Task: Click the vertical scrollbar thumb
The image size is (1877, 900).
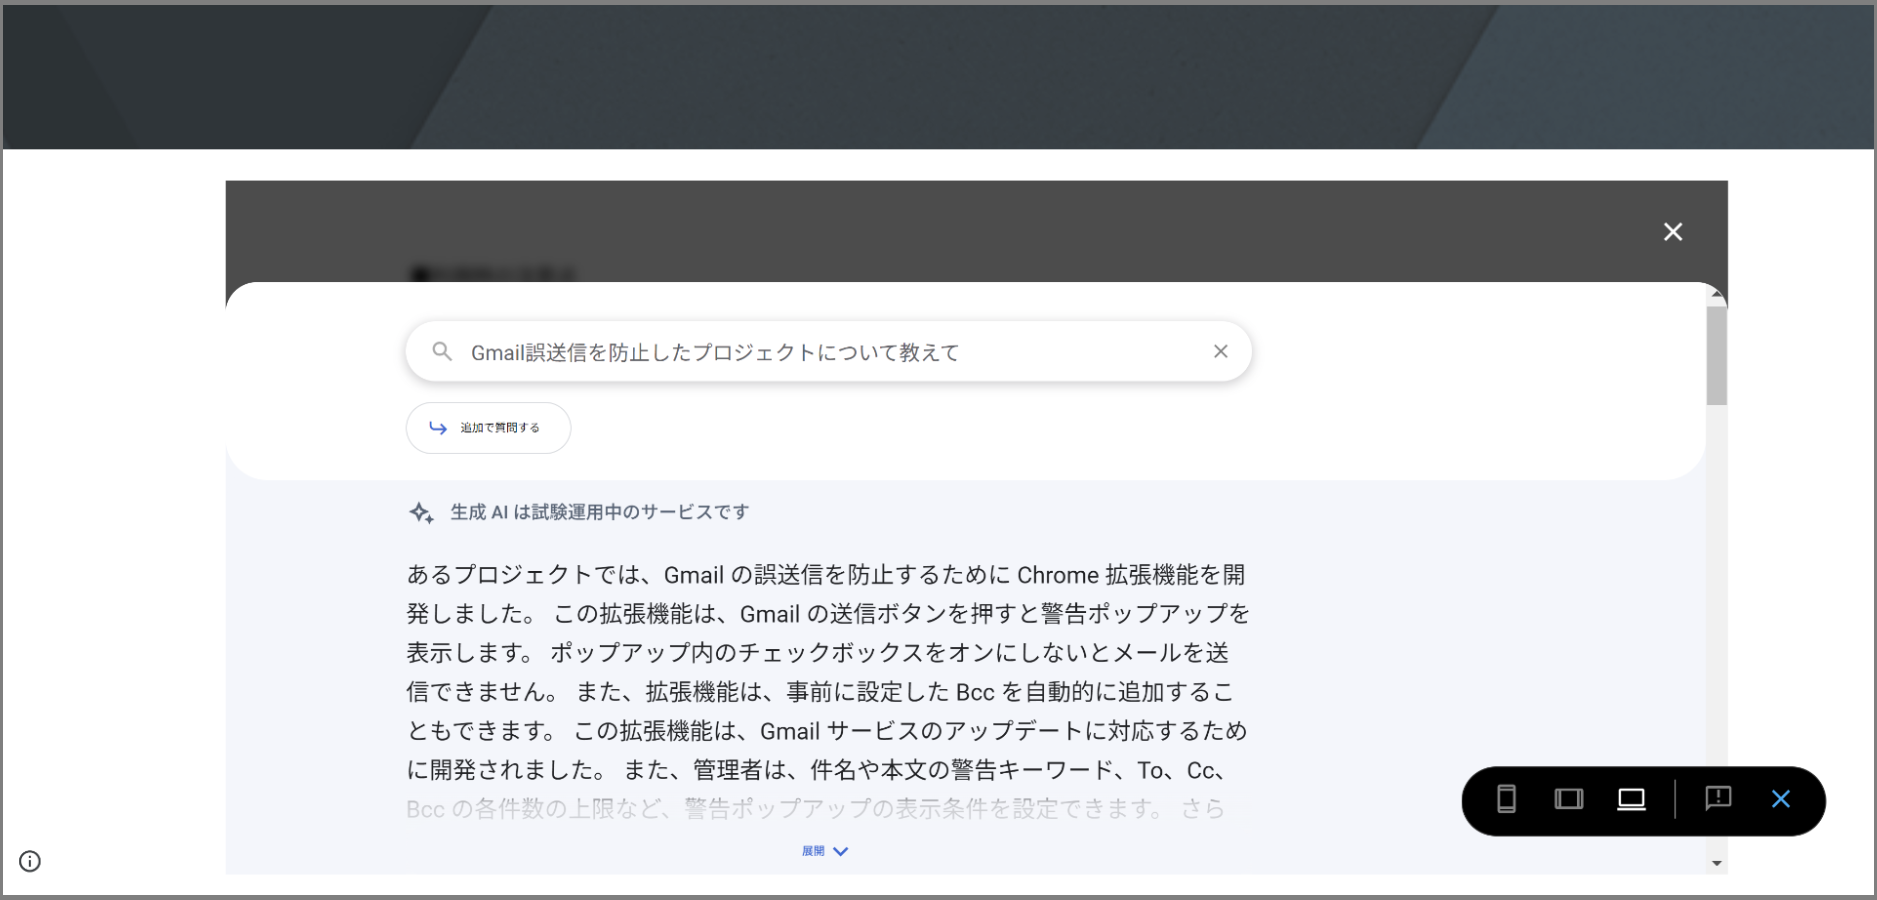Action: coord(1717,355)
